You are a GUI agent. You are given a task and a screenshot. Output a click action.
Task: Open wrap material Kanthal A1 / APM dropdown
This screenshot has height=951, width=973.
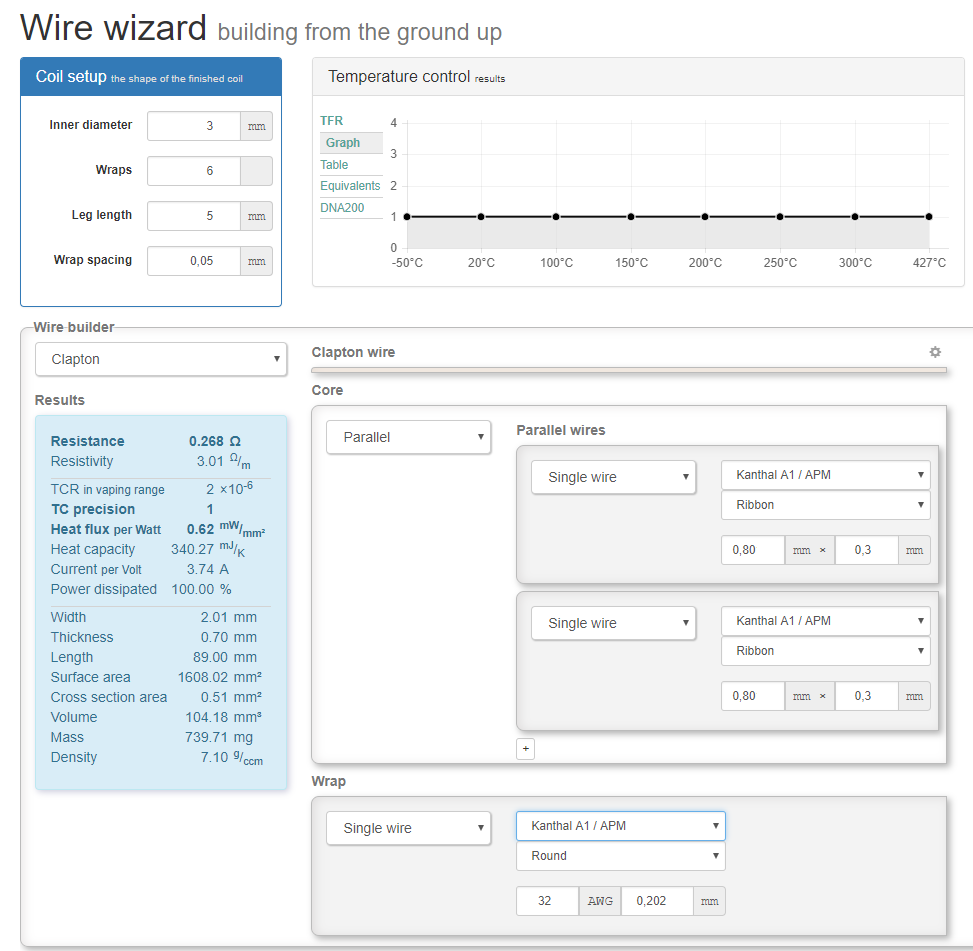(620, 826)
